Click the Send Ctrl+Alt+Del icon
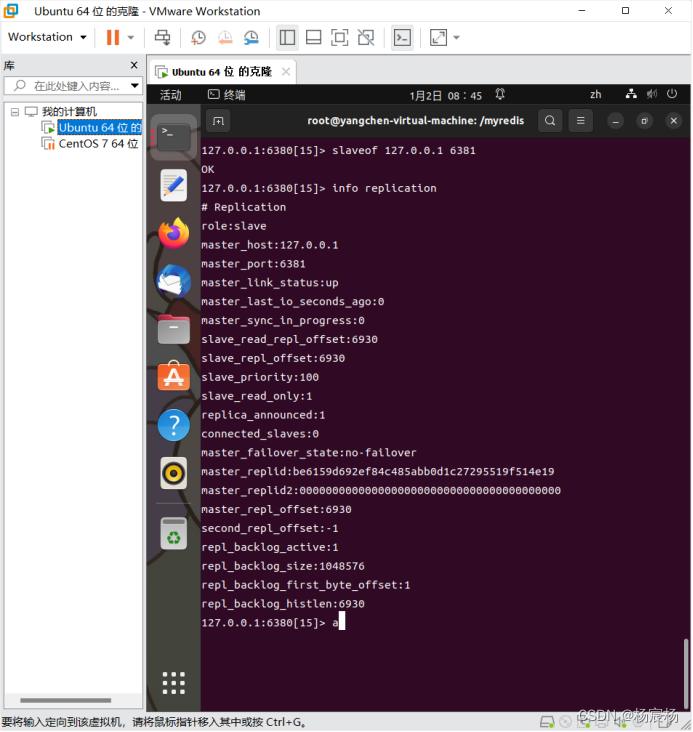Screen dimensions: 693x732 pyautogui.click(x=163, y=37)
